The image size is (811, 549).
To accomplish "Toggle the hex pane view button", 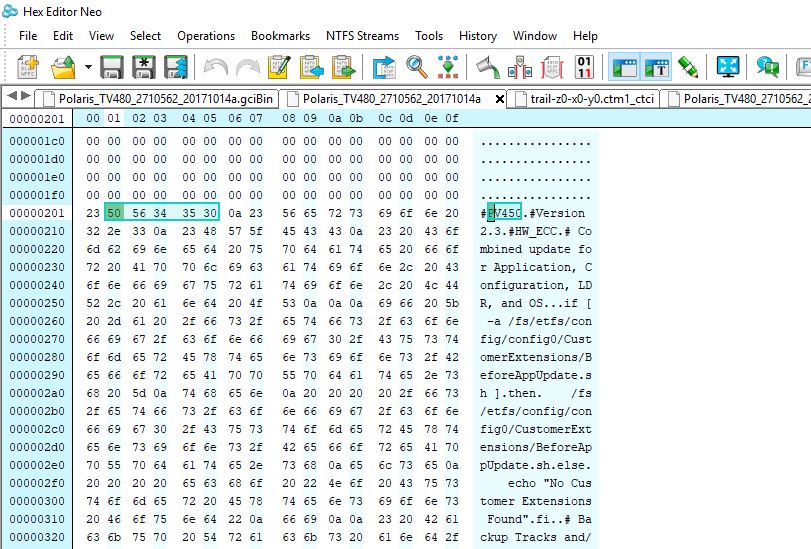I will coord(624,67).
